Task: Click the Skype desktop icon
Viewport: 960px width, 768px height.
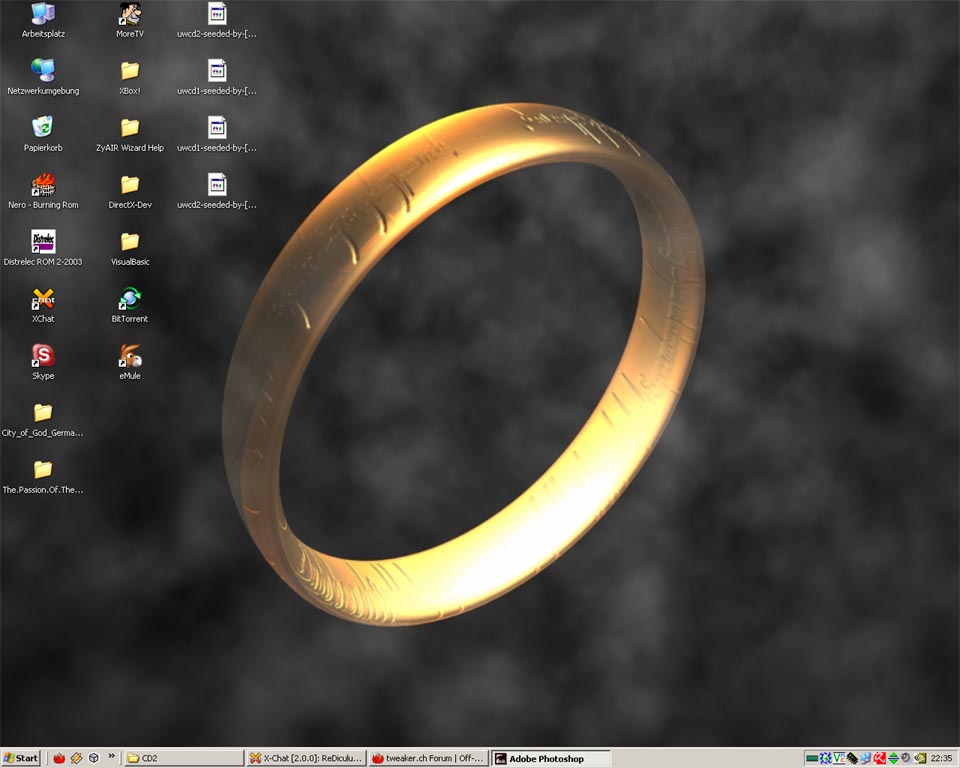Action: [x=43, y=355]
